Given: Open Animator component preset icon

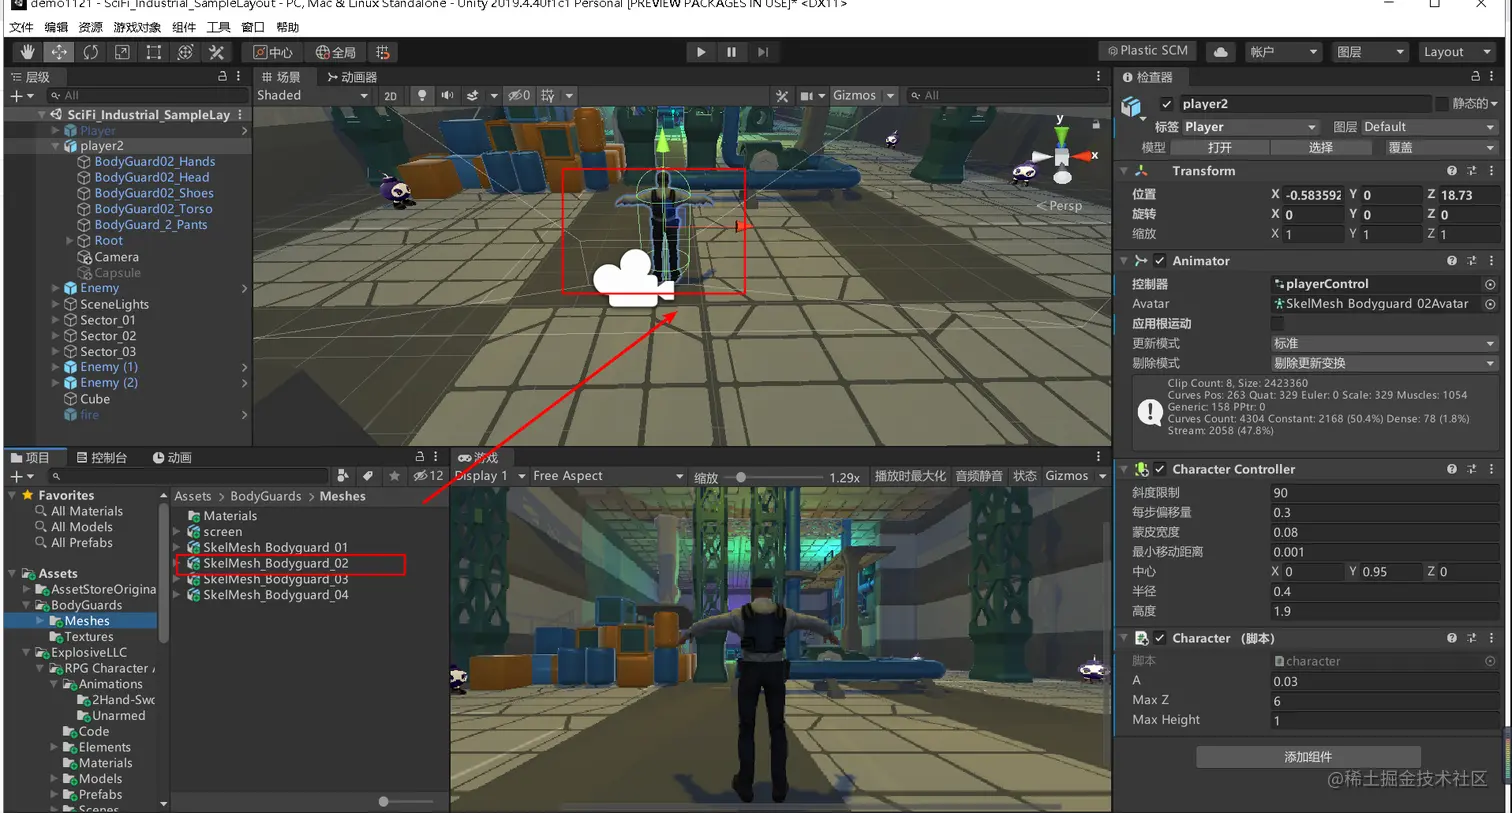Looking at the screenshot, I should pyautogui.click(x=1471, y=261).
